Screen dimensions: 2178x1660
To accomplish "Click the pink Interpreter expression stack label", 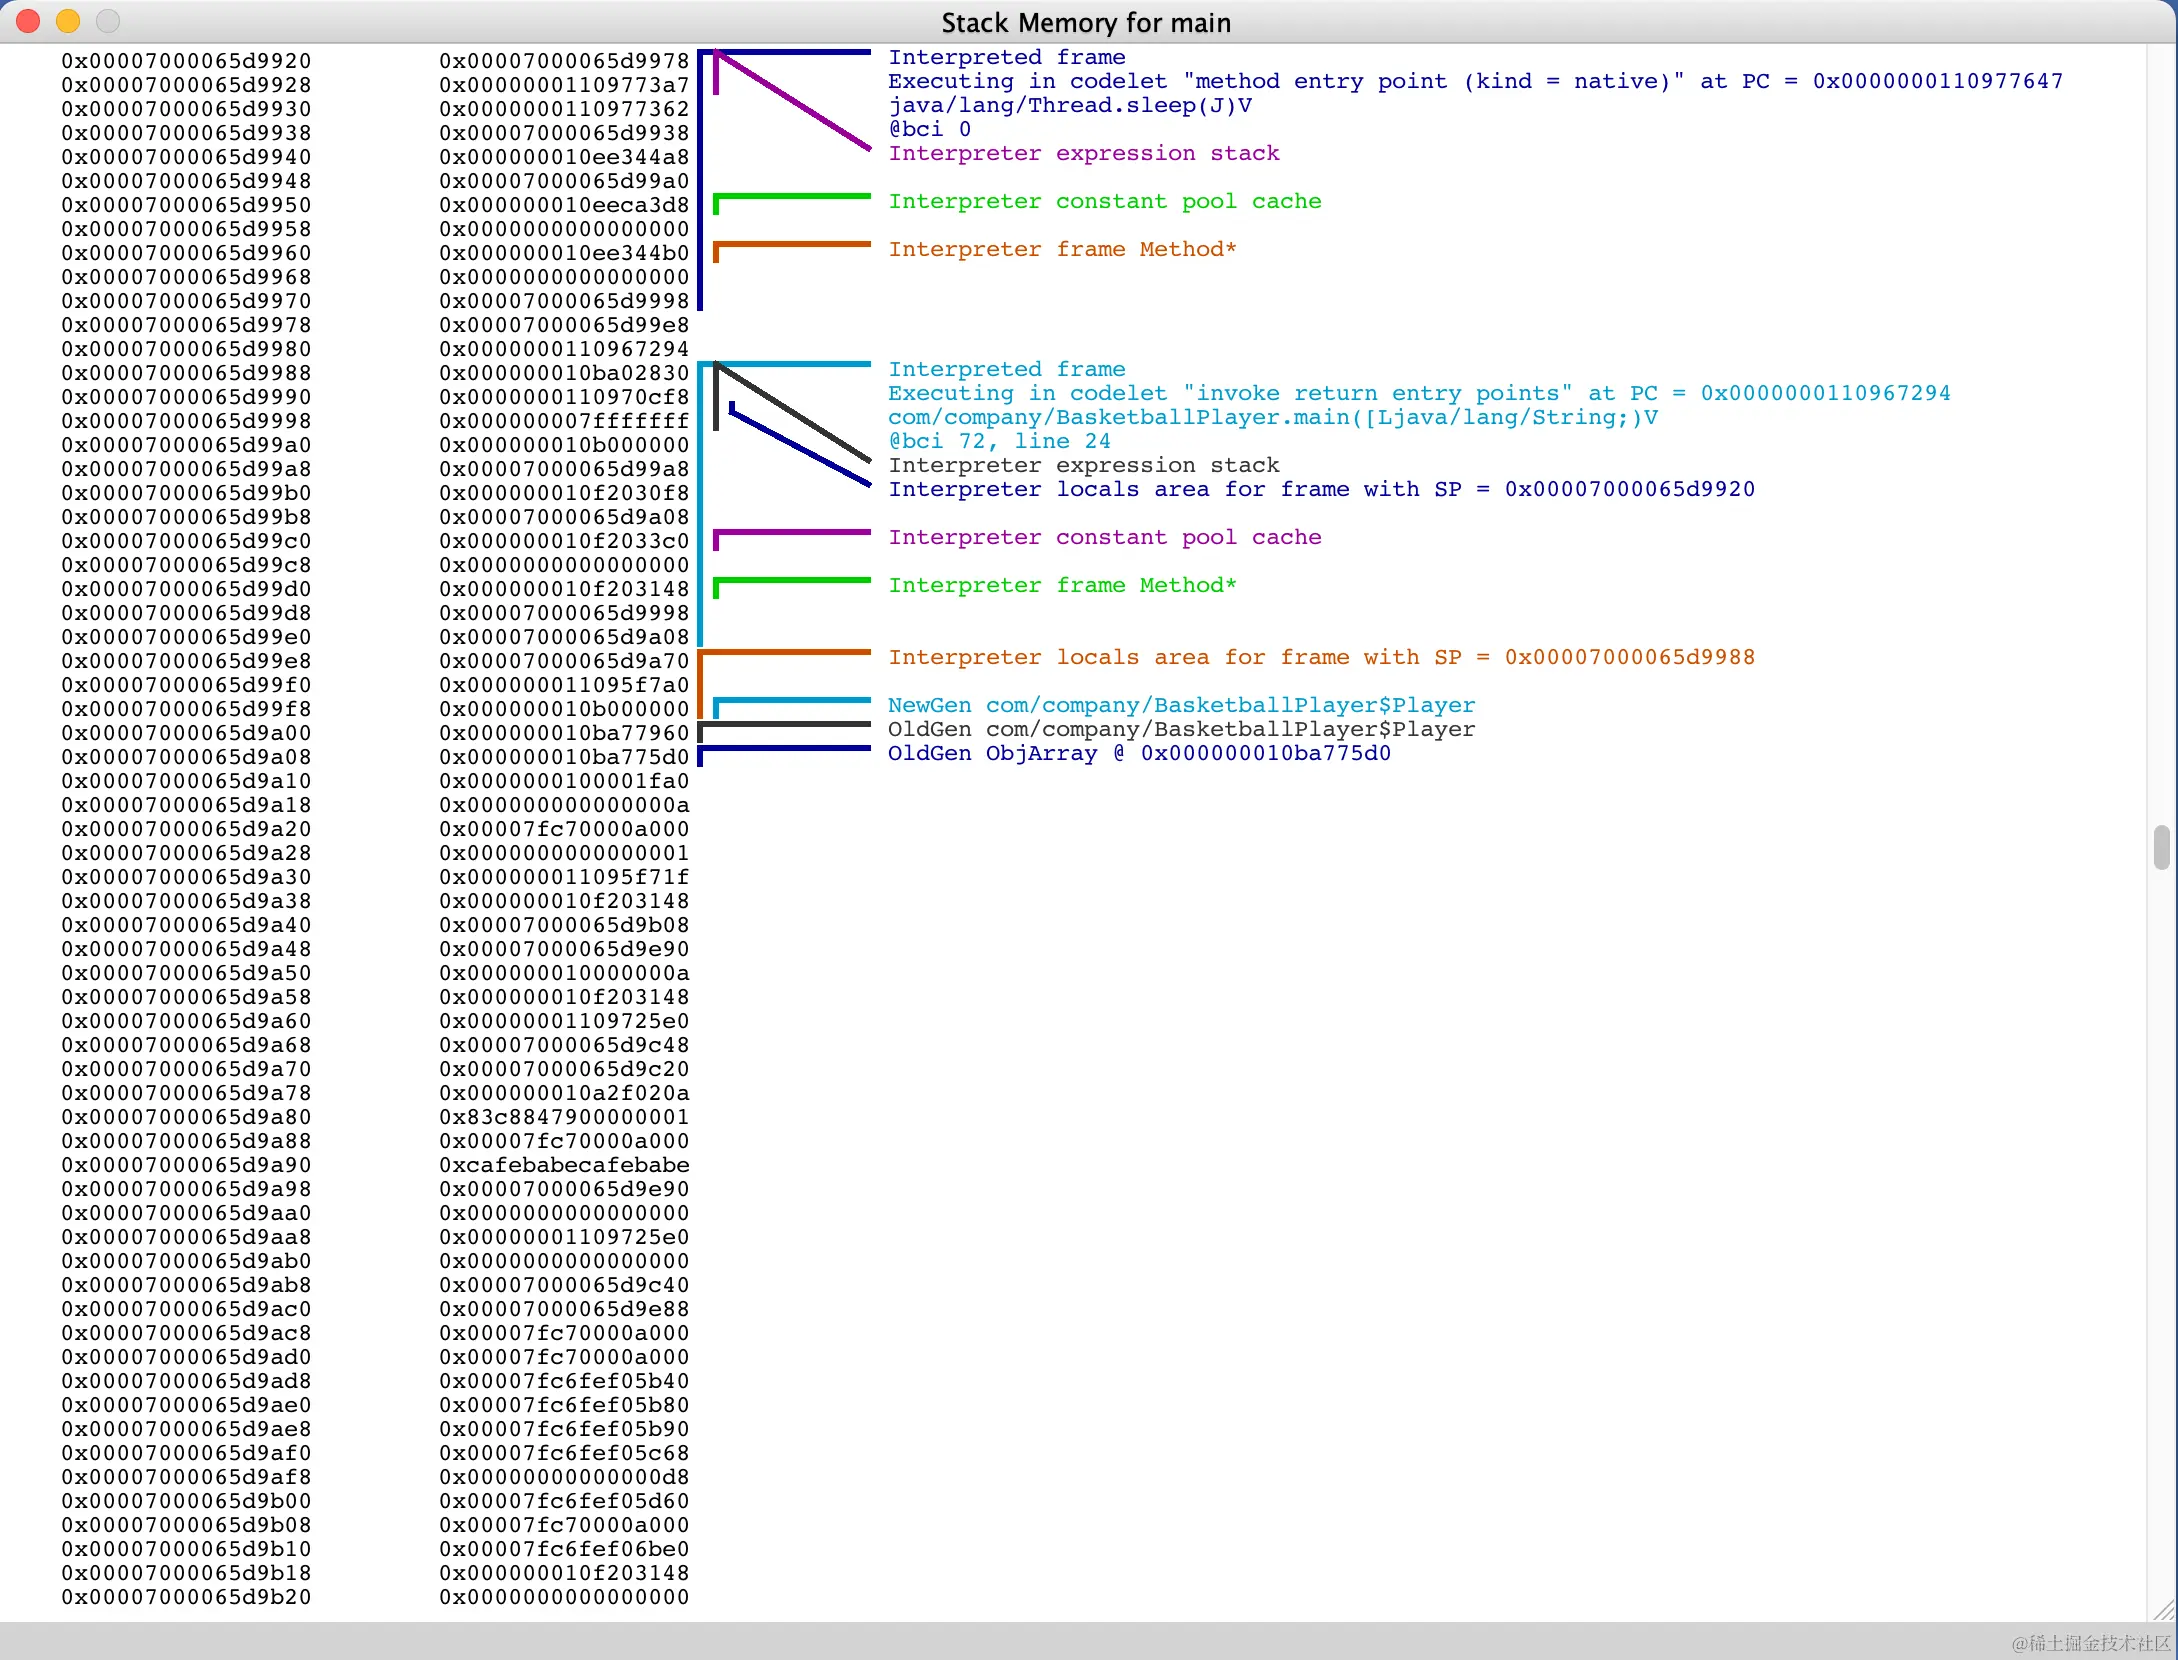I will pyautogui.click(x=1084, y=153).
